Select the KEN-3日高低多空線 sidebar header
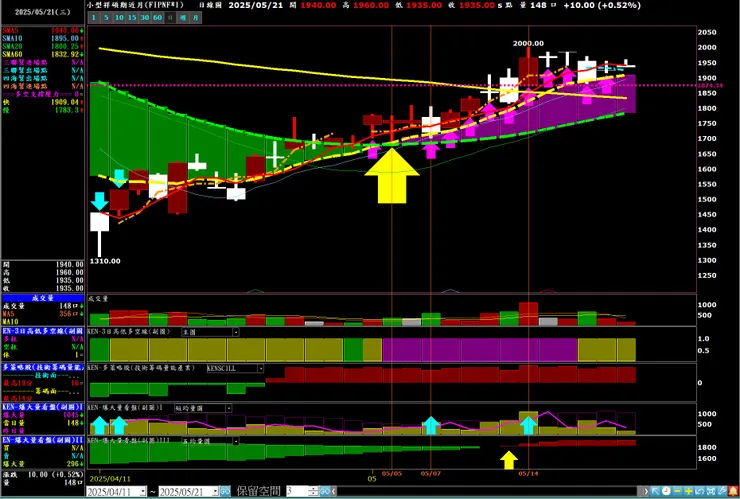 [x=42, y=331]
